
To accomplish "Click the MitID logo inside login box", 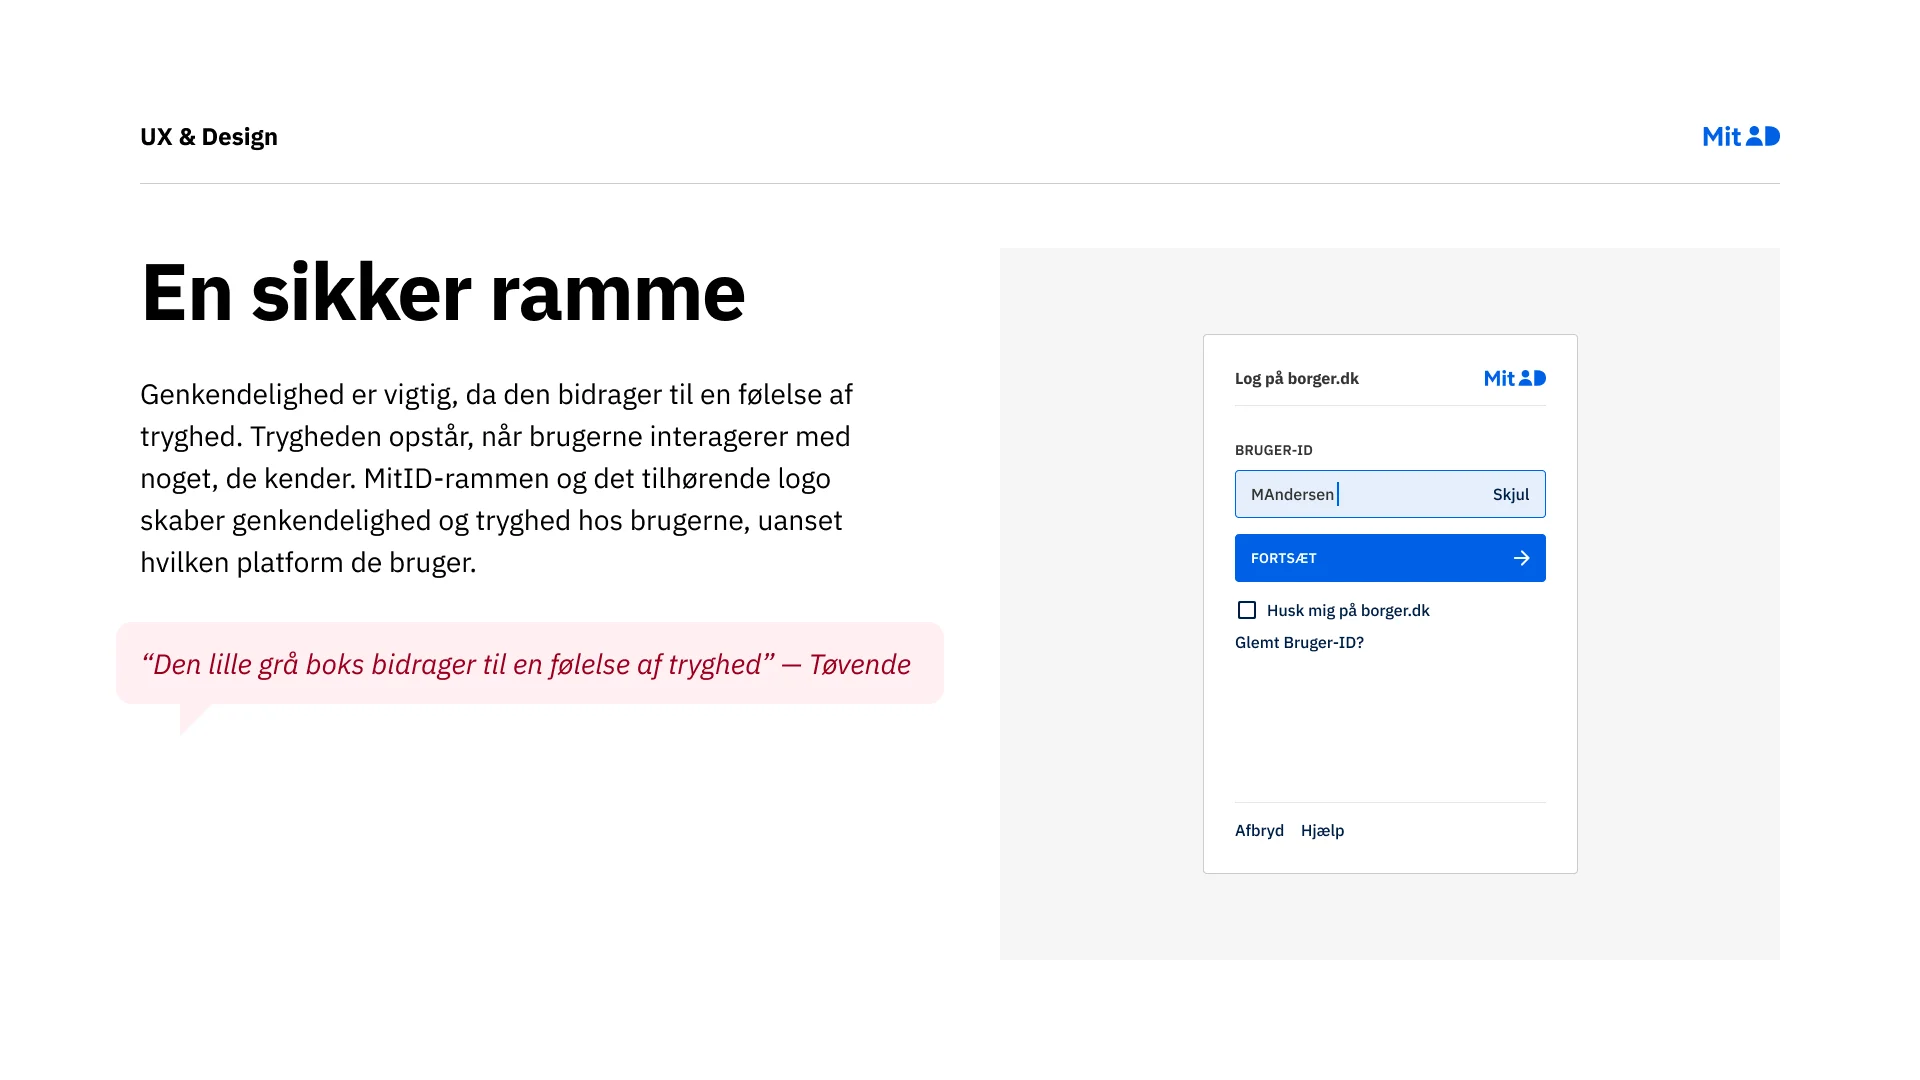I will 1514,378.
